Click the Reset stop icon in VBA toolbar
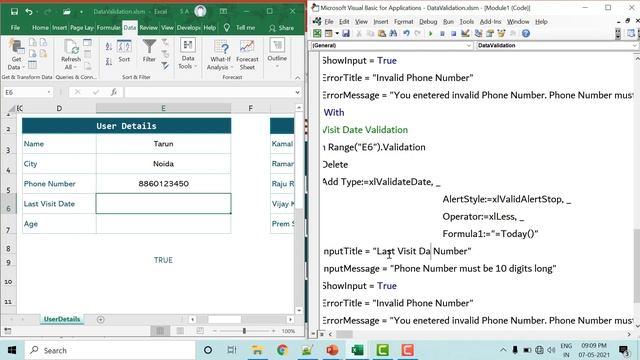Viewport: 640px width, 360px height. [x=453, y=33]
